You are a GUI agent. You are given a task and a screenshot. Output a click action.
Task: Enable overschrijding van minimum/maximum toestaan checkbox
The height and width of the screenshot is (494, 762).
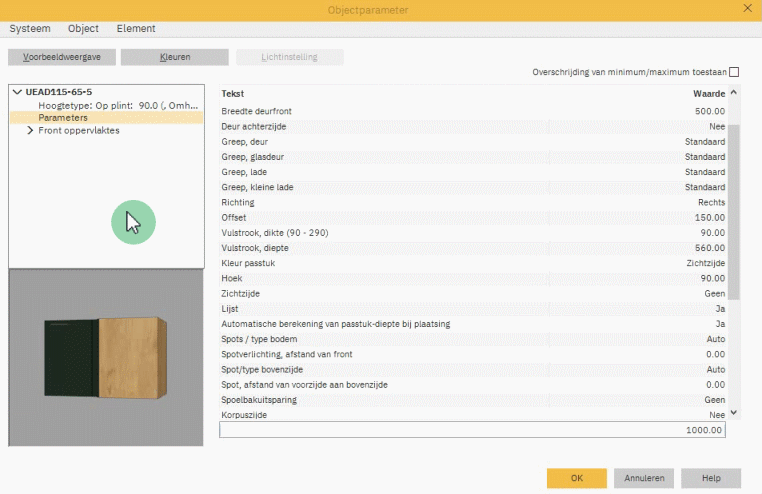coord(734,72)
